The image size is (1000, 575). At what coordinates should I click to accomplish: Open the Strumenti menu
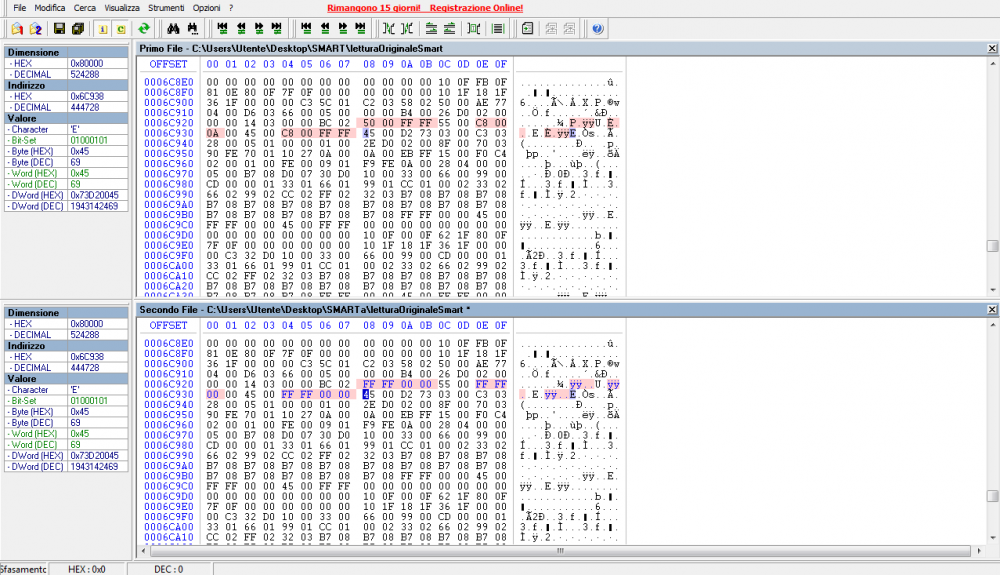pos(164,8)
